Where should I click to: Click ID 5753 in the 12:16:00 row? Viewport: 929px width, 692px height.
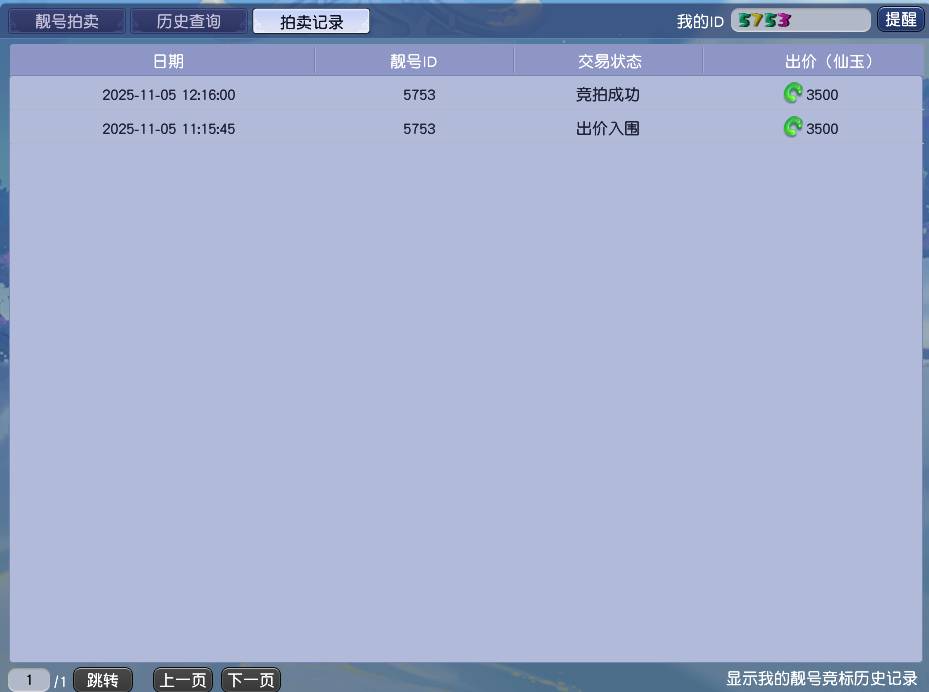419,95
